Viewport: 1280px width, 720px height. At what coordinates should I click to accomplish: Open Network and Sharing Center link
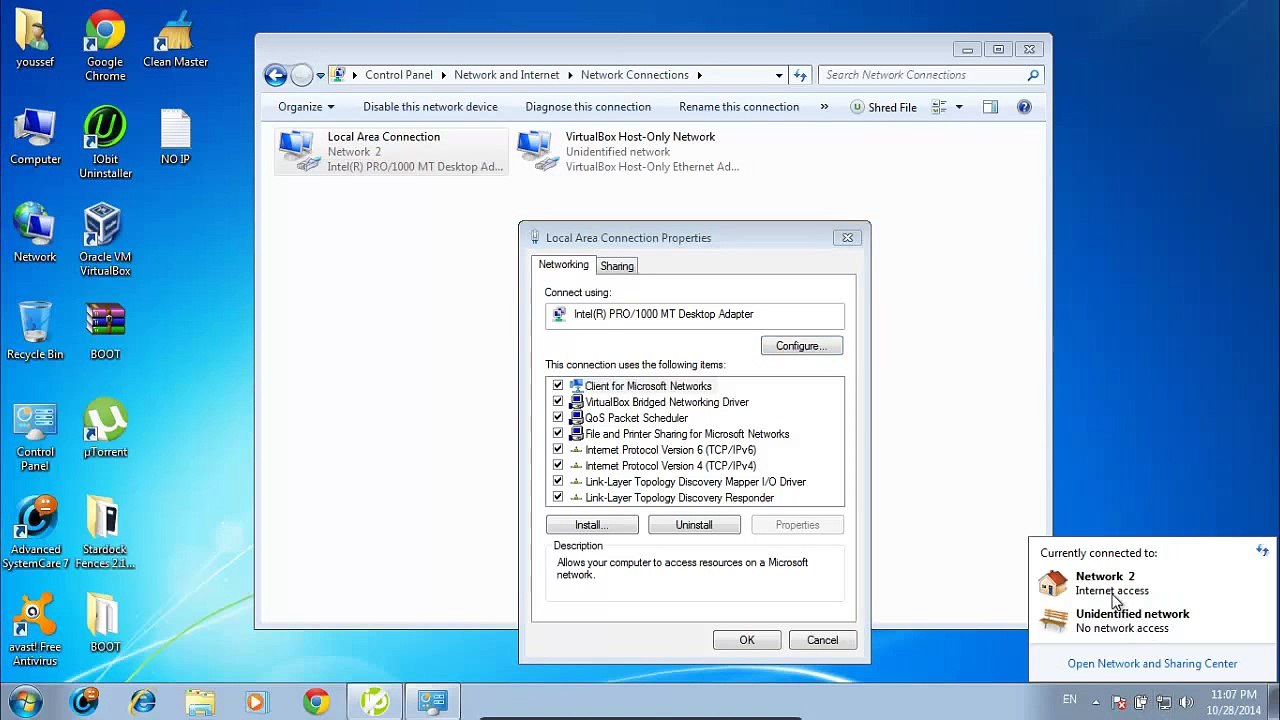click(1152, 664)
